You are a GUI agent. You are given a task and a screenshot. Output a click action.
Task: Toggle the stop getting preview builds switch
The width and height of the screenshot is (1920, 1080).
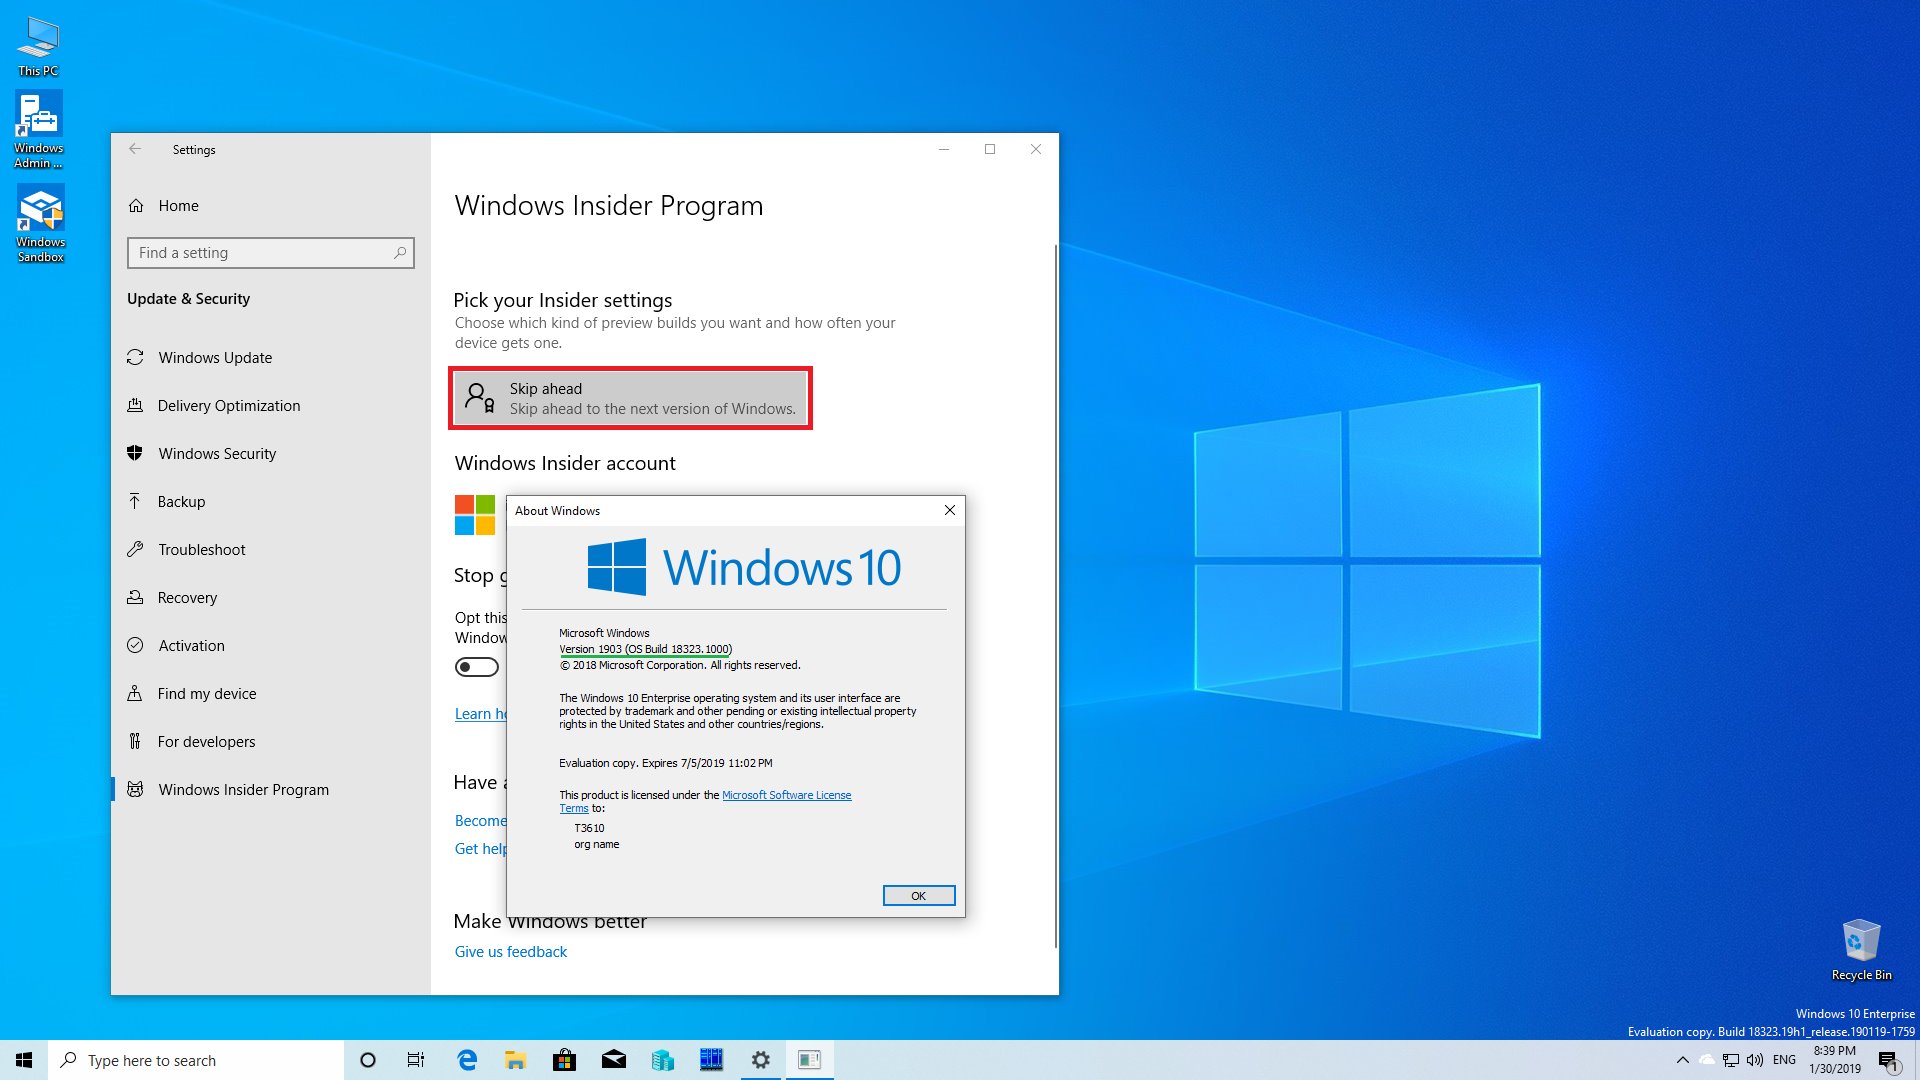click(x=477, y=667)
